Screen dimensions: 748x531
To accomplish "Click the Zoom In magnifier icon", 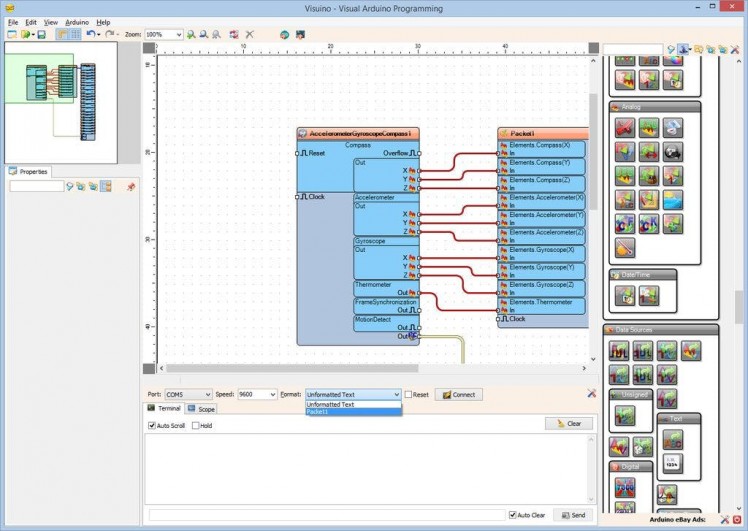I will point(192,34).
